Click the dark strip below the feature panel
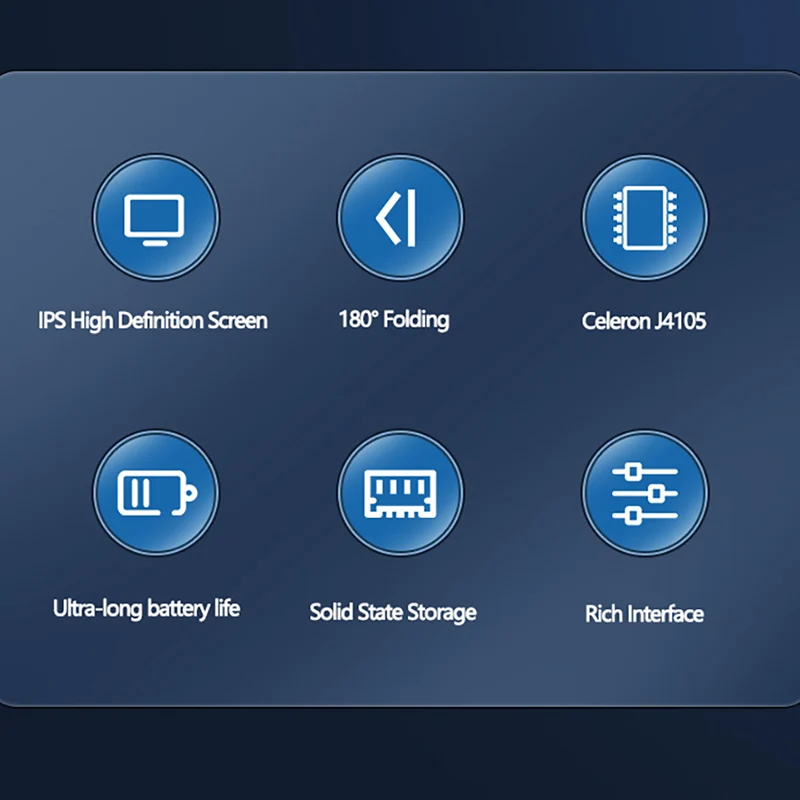This screenshot has height=800, width=800. point(400,754)
